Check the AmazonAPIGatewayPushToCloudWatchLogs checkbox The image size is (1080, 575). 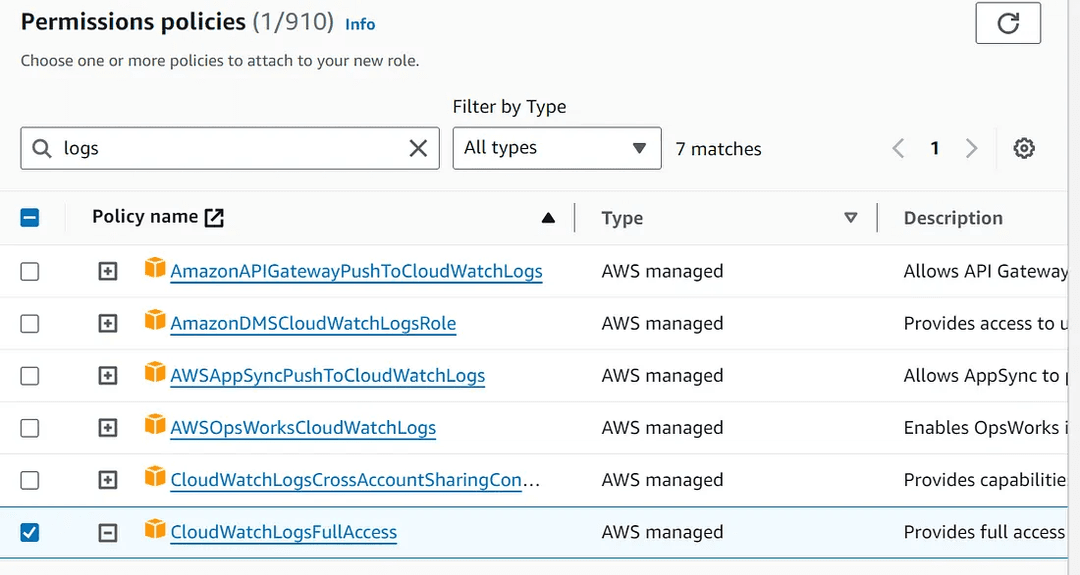[x=30, y=271]
